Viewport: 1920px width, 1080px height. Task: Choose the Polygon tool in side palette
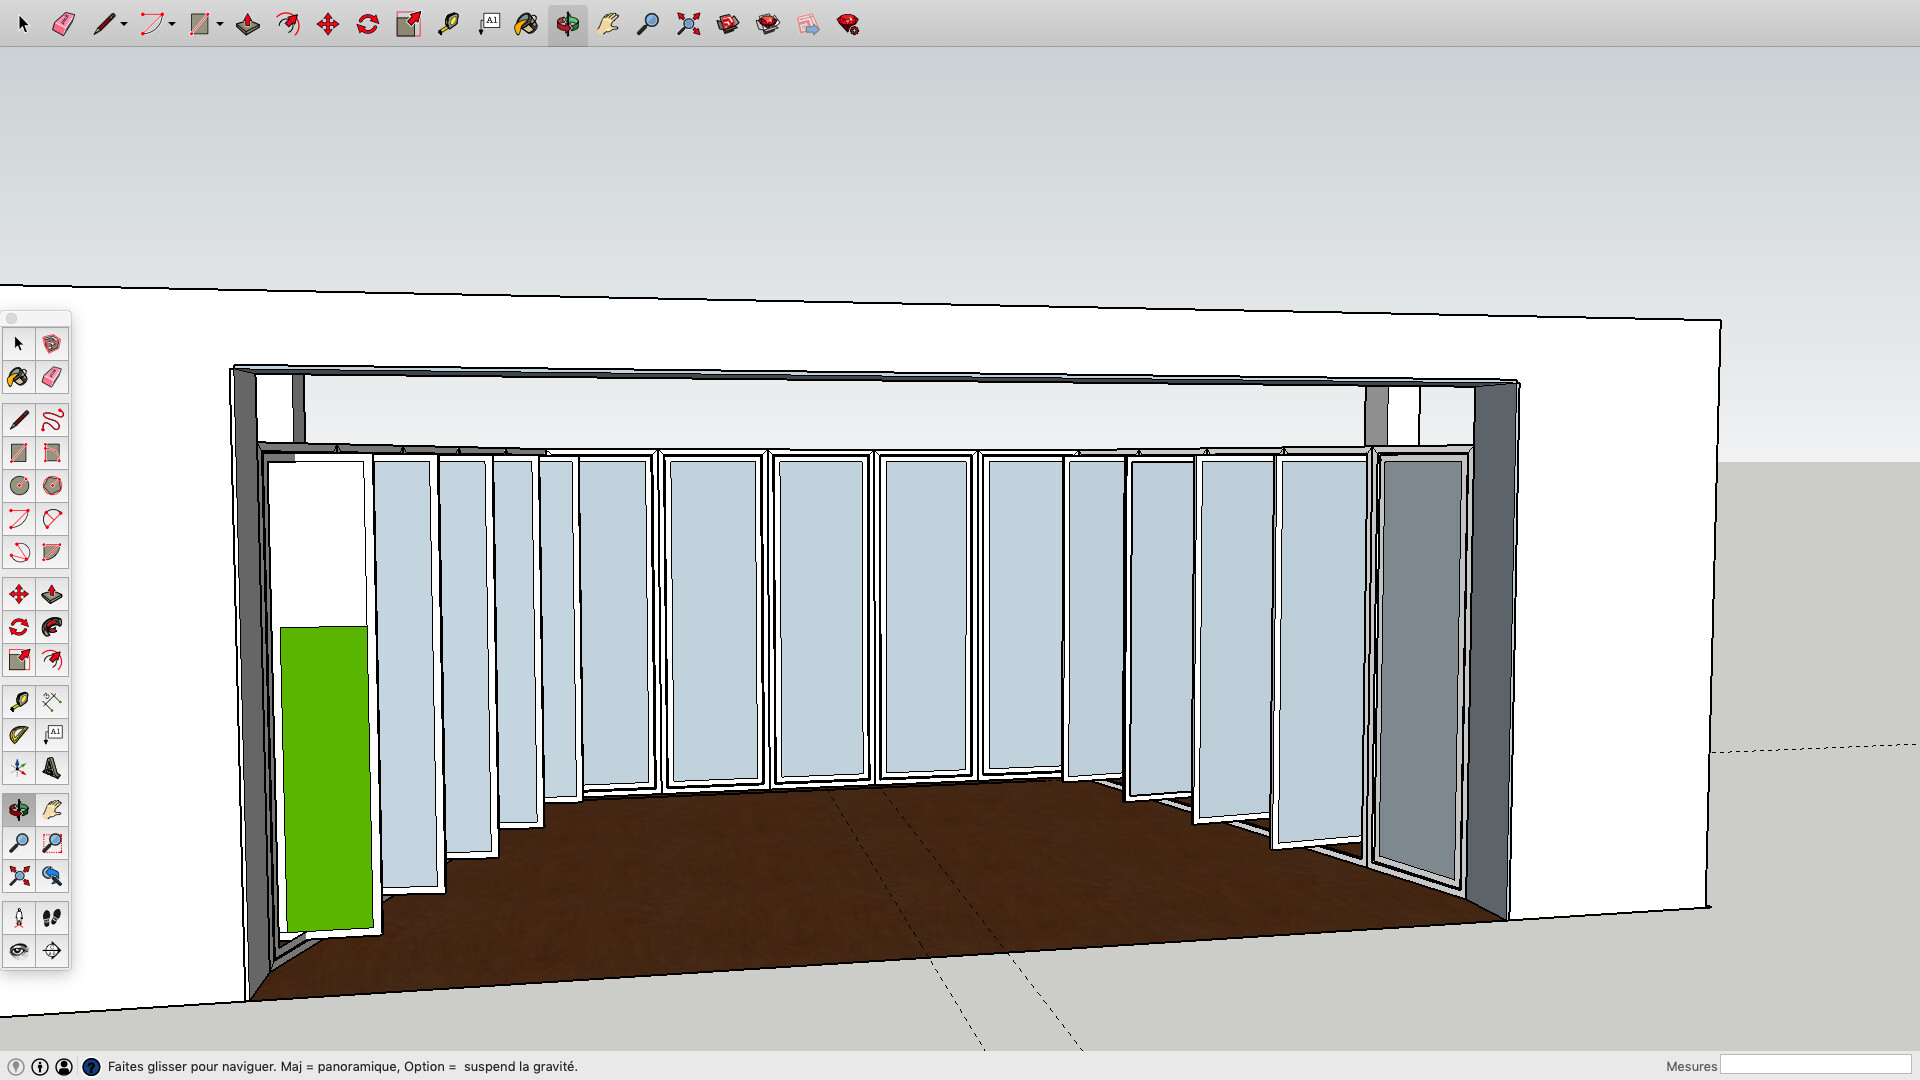[52, 486]
